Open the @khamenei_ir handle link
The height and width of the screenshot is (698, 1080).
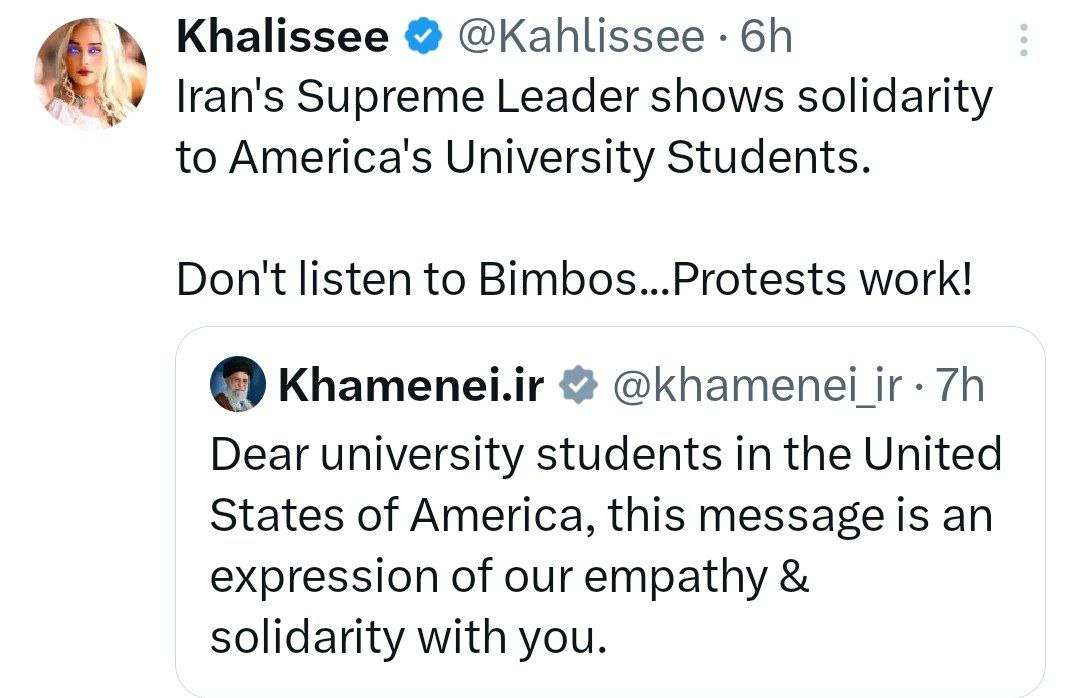pos(756,385)
